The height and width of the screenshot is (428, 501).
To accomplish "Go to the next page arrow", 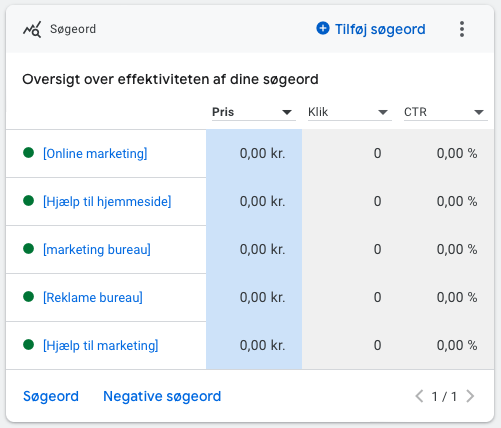I will pos(470,396).
